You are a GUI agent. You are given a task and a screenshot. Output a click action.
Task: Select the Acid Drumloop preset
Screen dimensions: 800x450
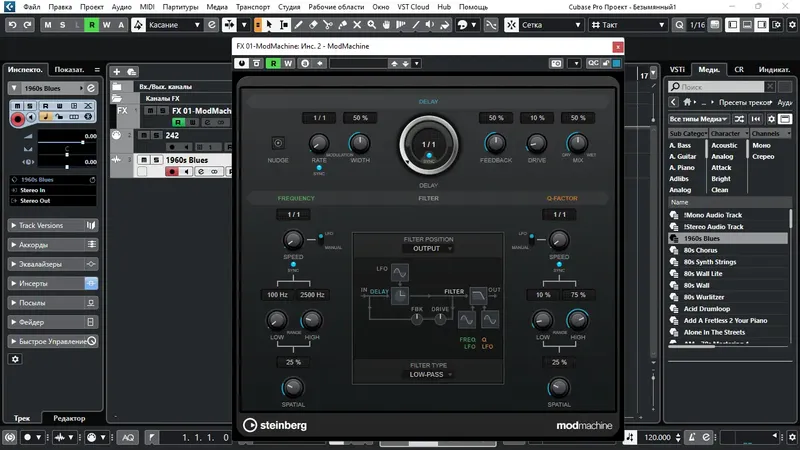(x=707, y=309)
